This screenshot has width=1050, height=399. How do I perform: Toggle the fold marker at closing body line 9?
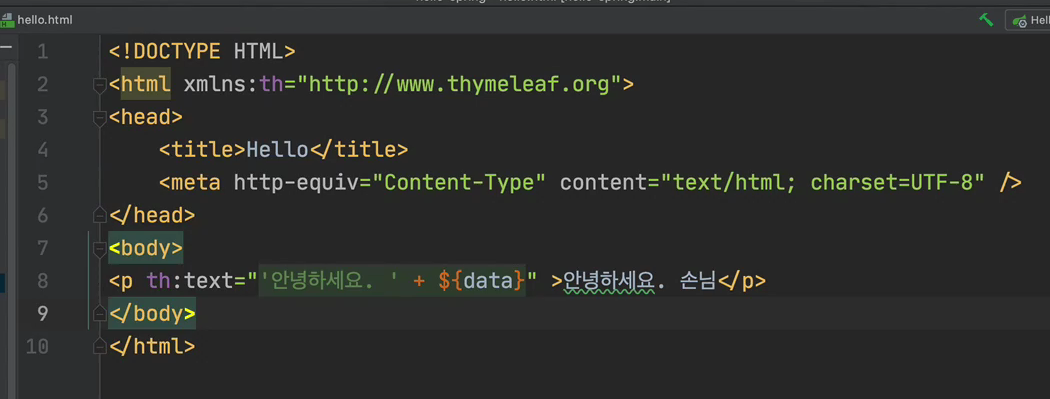[100, 313]
